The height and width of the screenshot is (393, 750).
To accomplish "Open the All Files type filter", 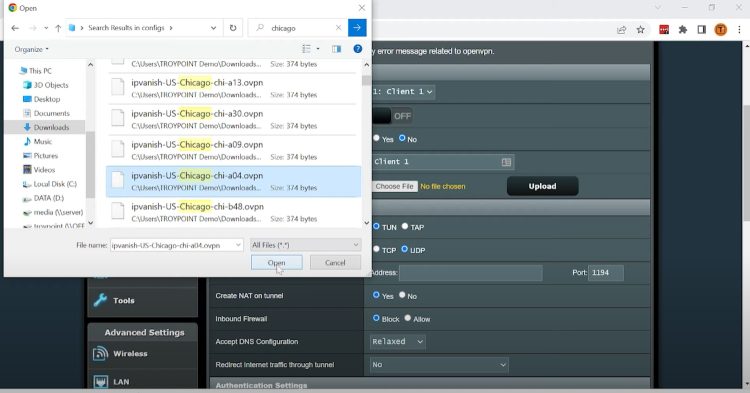I will [305, 245].
